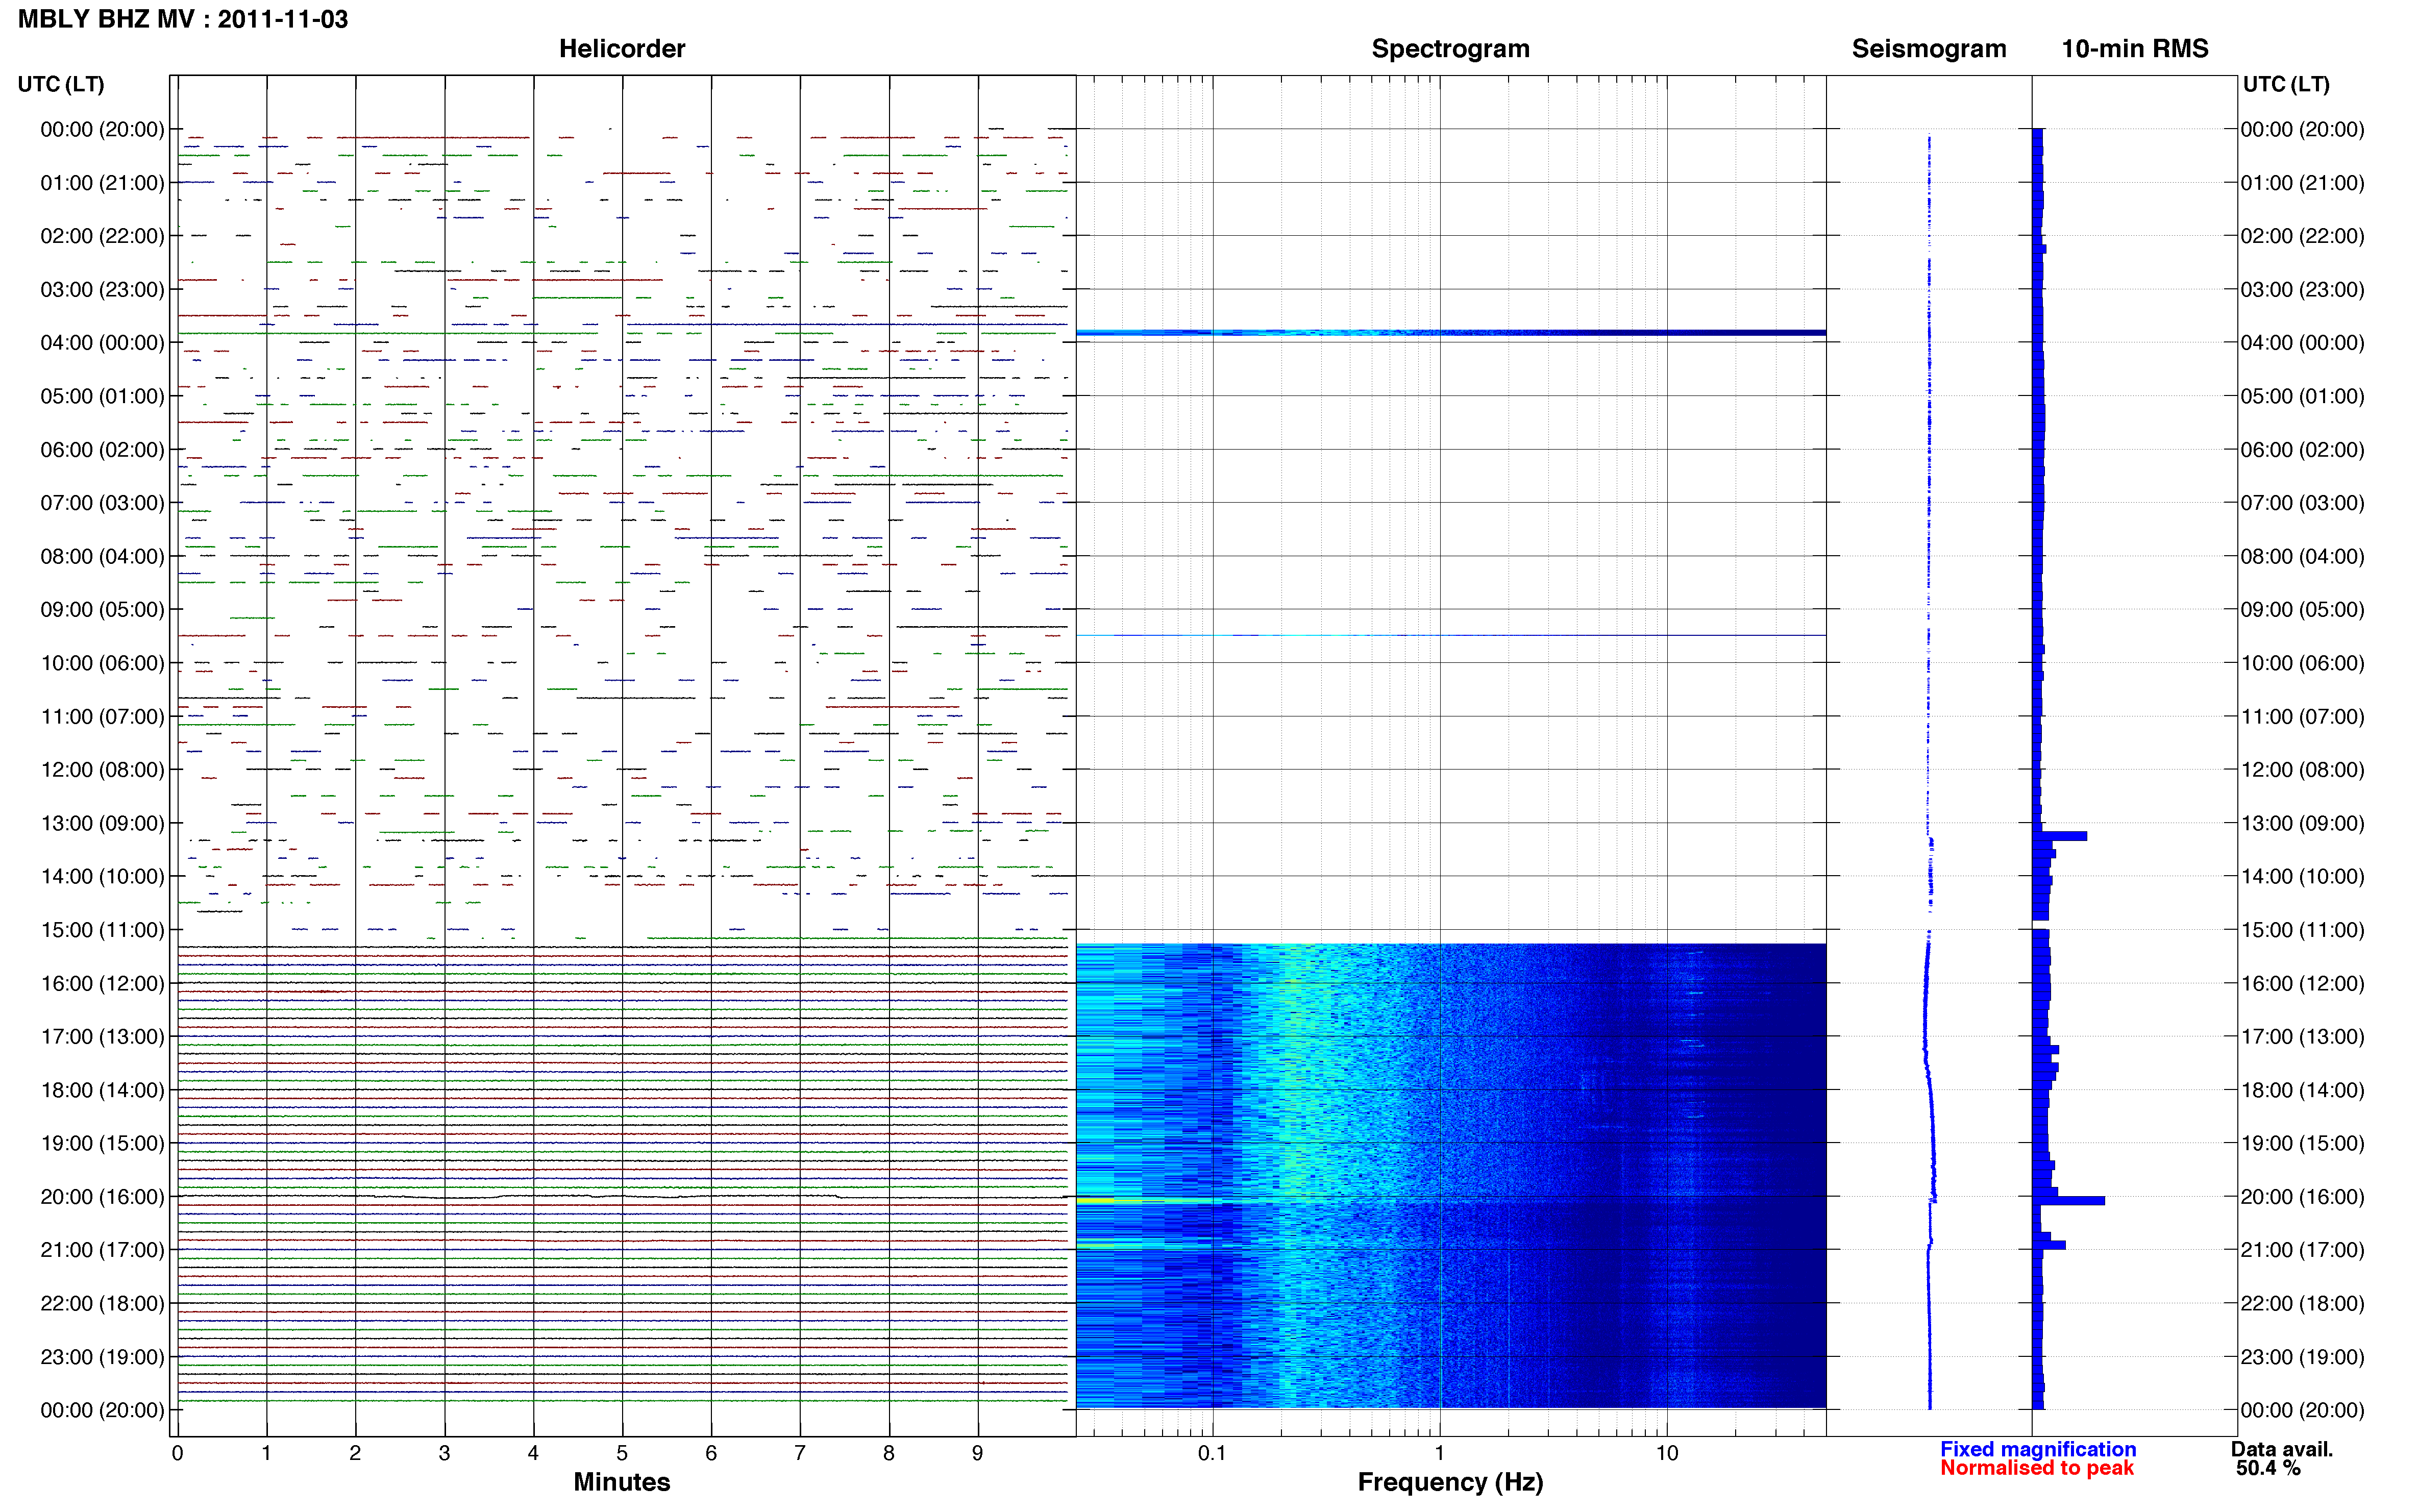This screenshot has width=2419, height=1512.
Task: Click the '09:00 (05:00)' tick on the Helicorder axis
Action: (x=102, y=610)
